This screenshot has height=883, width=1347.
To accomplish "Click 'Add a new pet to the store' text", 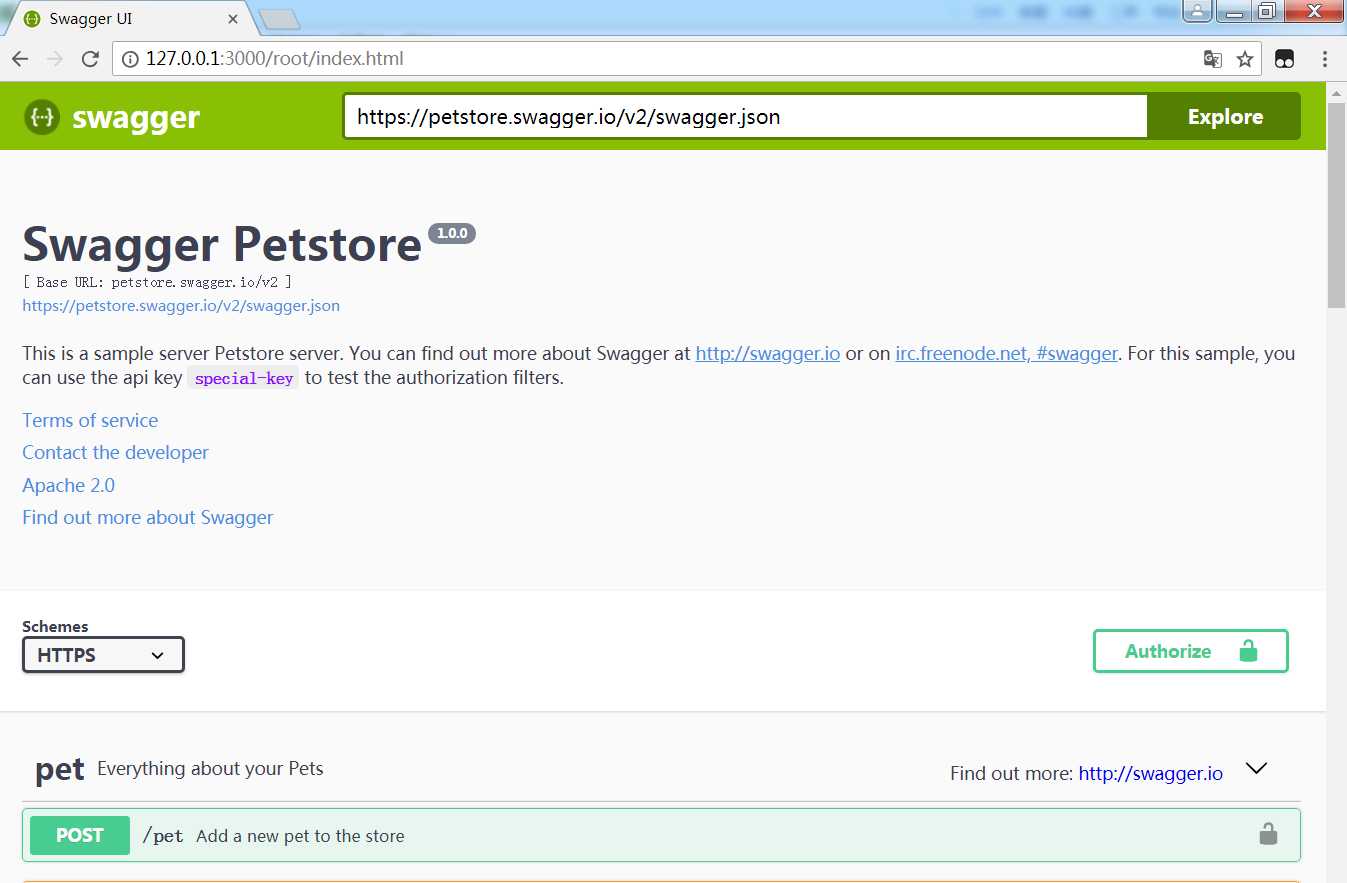I will 300,836.
